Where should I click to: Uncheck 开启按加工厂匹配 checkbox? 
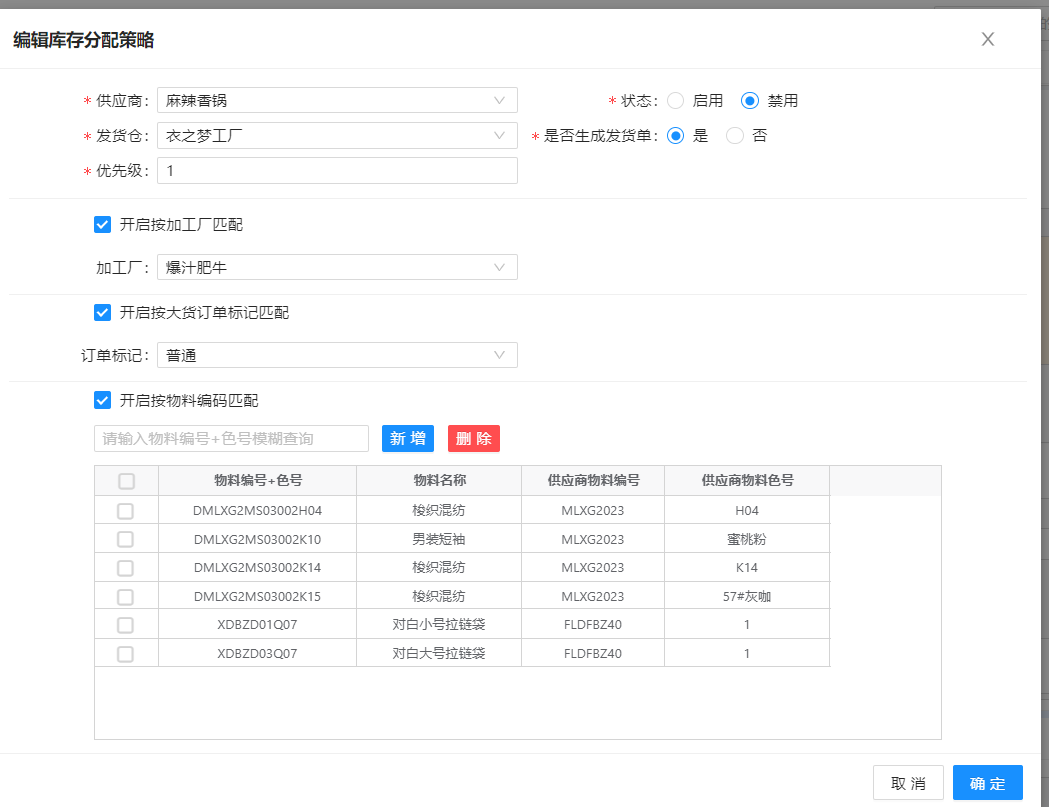pyautogui.click(x=102, y=224)
